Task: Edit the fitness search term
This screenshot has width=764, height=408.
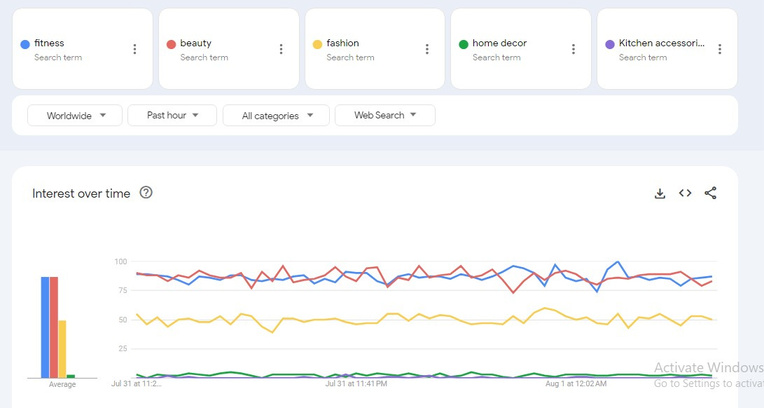Action: [49, 43]
